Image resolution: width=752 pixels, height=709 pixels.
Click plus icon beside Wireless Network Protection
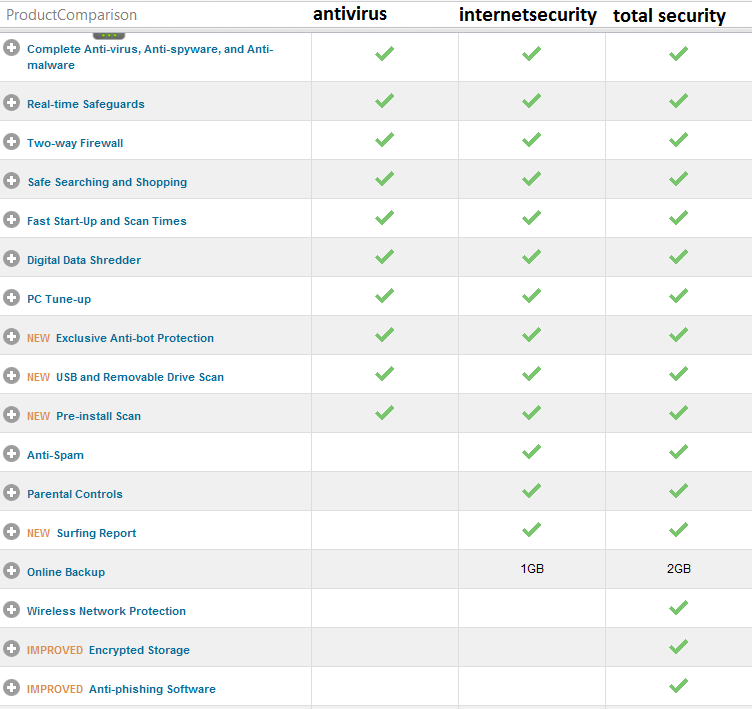pyautogui.click(x=12, y=610)
